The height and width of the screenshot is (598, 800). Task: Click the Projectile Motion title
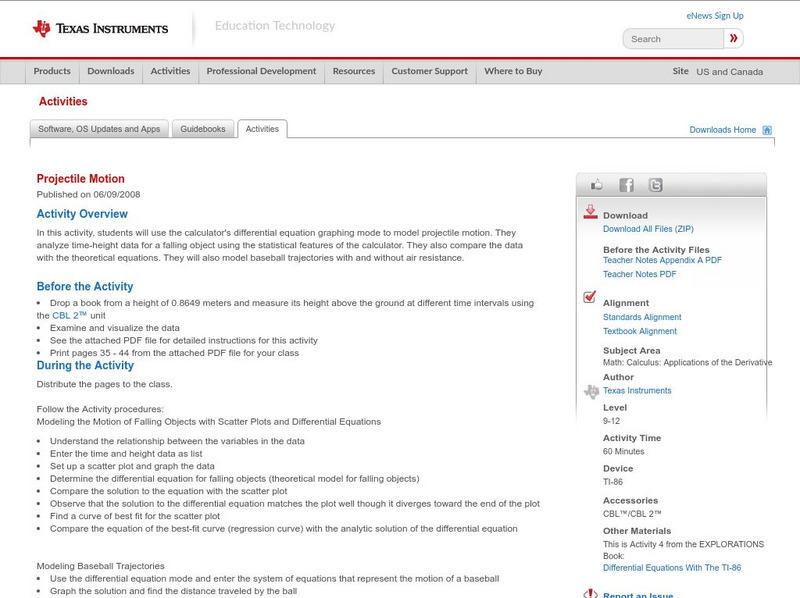[x=81, y=179]
